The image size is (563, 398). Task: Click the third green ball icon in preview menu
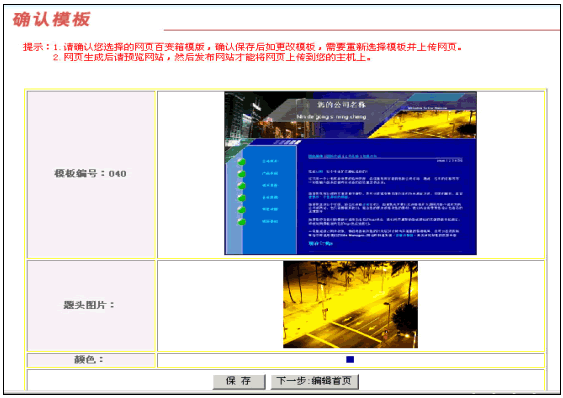pos(241,186)
